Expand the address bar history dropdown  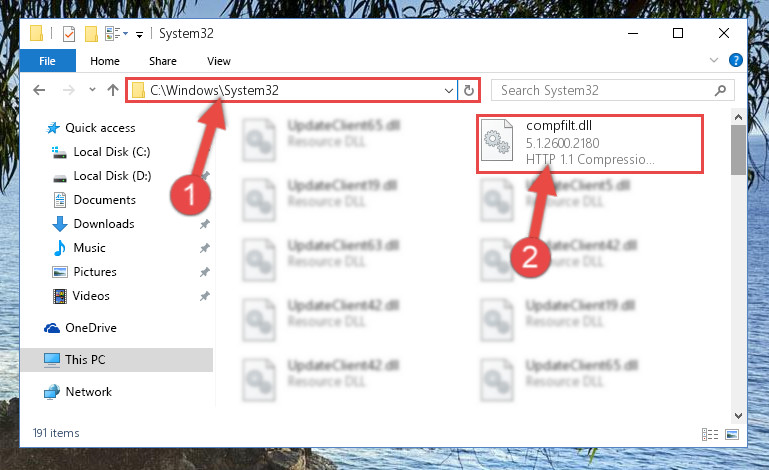click(x=448, y=90)
